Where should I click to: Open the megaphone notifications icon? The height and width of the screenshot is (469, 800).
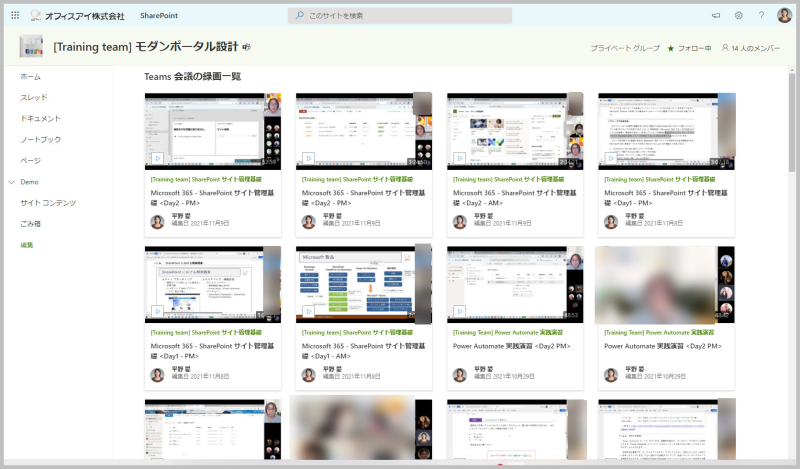pyautogui.click(x=716, y=15)
